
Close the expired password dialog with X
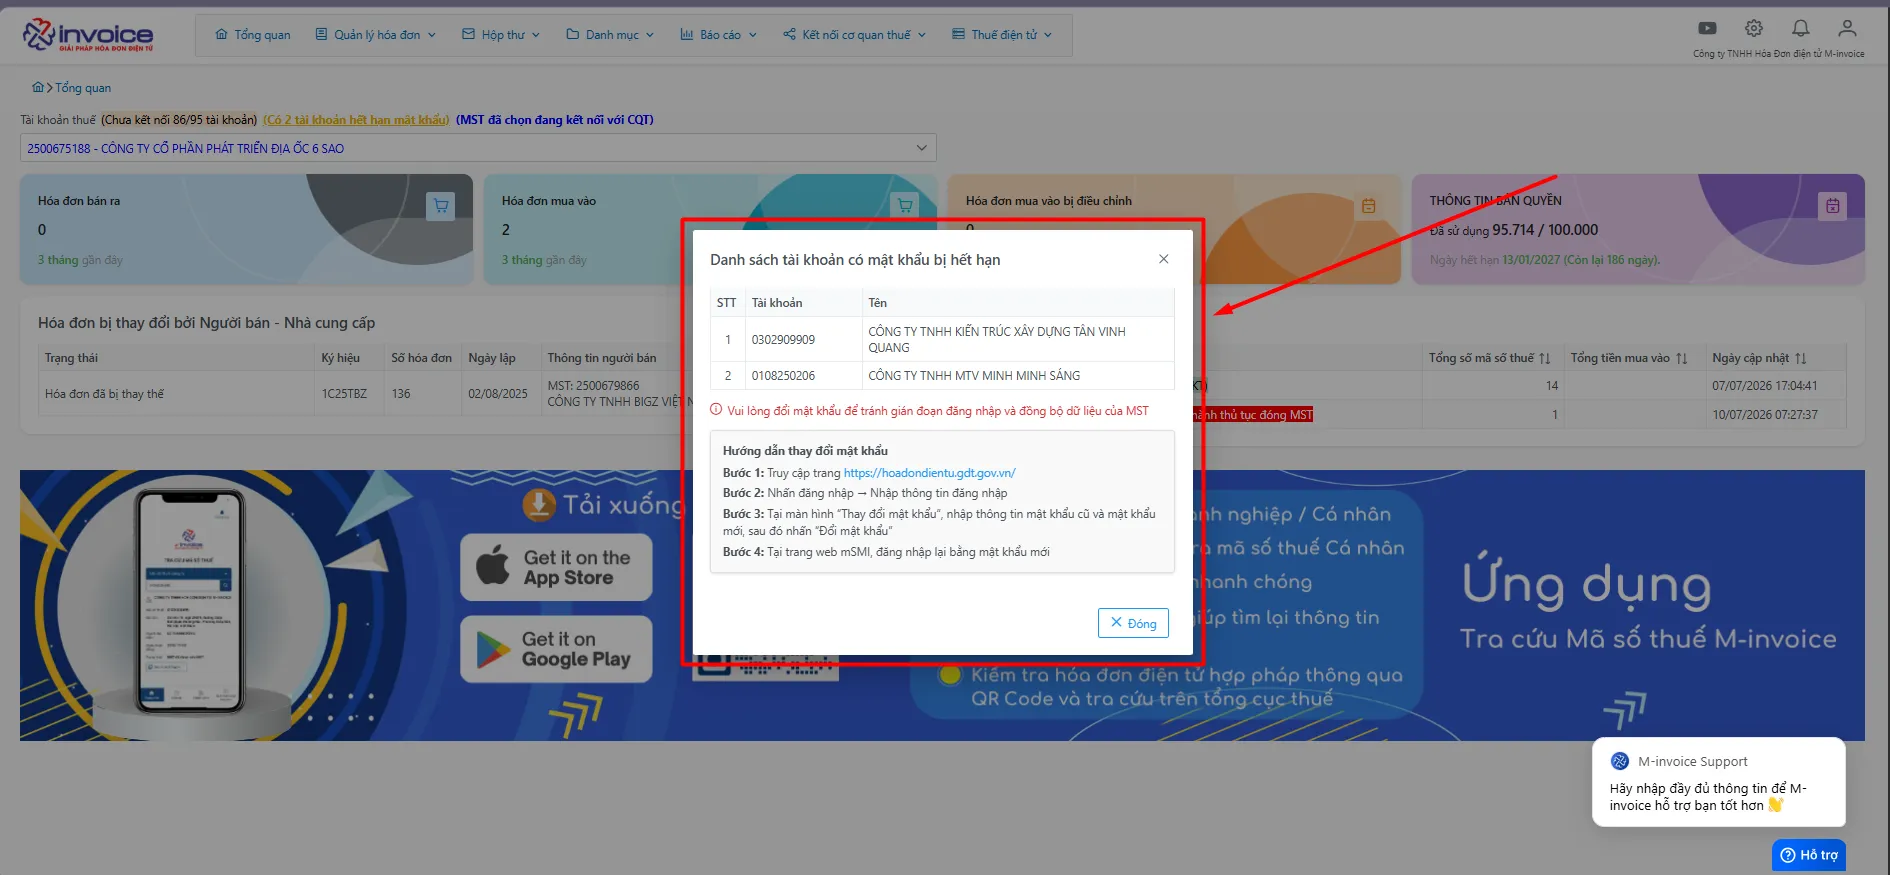[1163, 259]
